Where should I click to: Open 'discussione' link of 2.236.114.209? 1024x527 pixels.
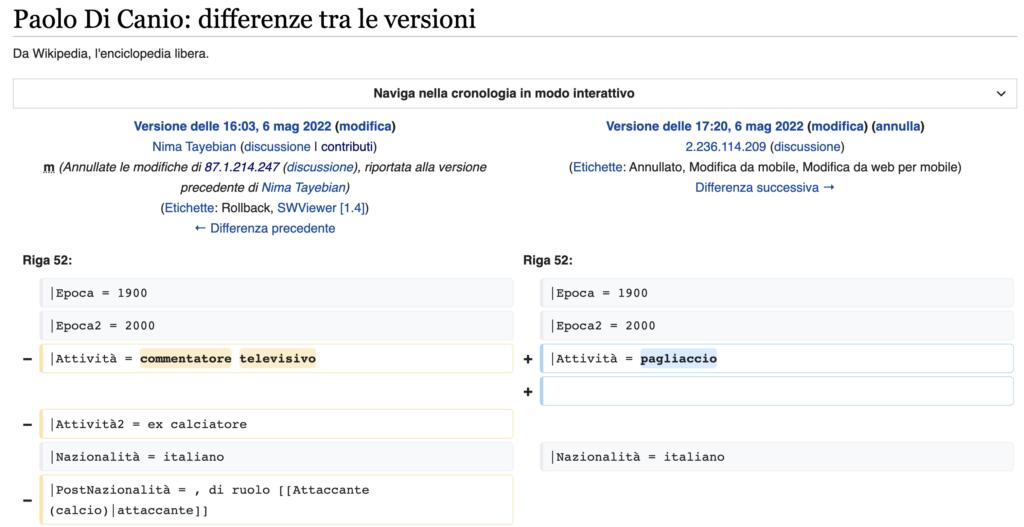[x=807, y=147]
